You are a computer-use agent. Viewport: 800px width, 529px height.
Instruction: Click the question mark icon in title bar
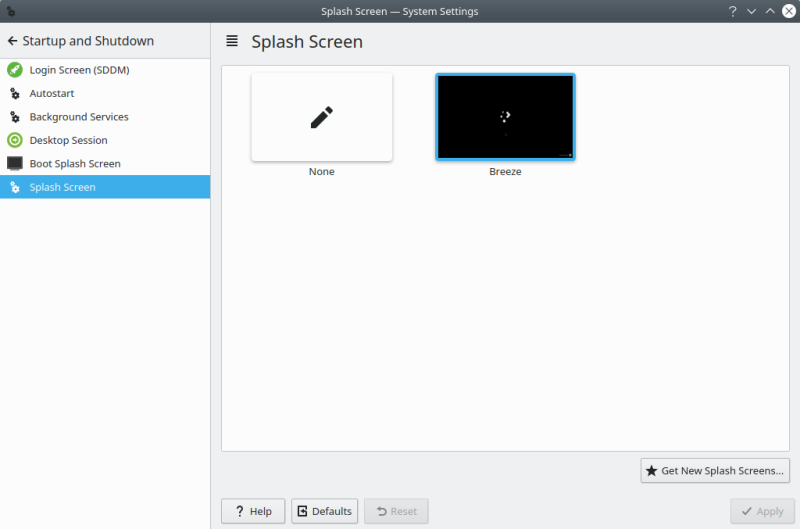pyautogui.click(x=733, y=11)
